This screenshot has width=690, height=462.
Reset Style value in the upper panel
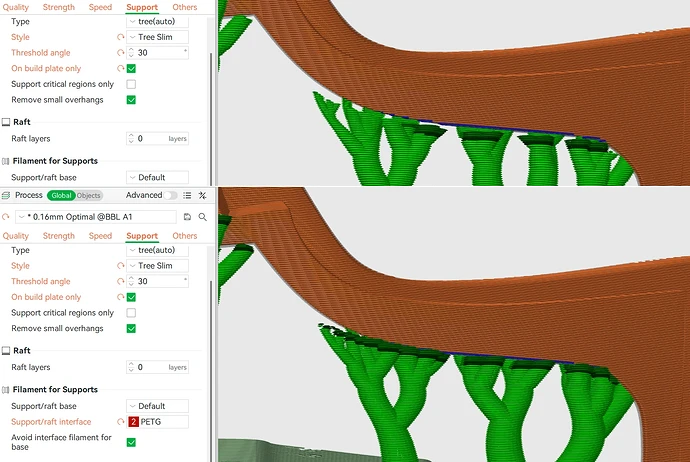[121, 37]
